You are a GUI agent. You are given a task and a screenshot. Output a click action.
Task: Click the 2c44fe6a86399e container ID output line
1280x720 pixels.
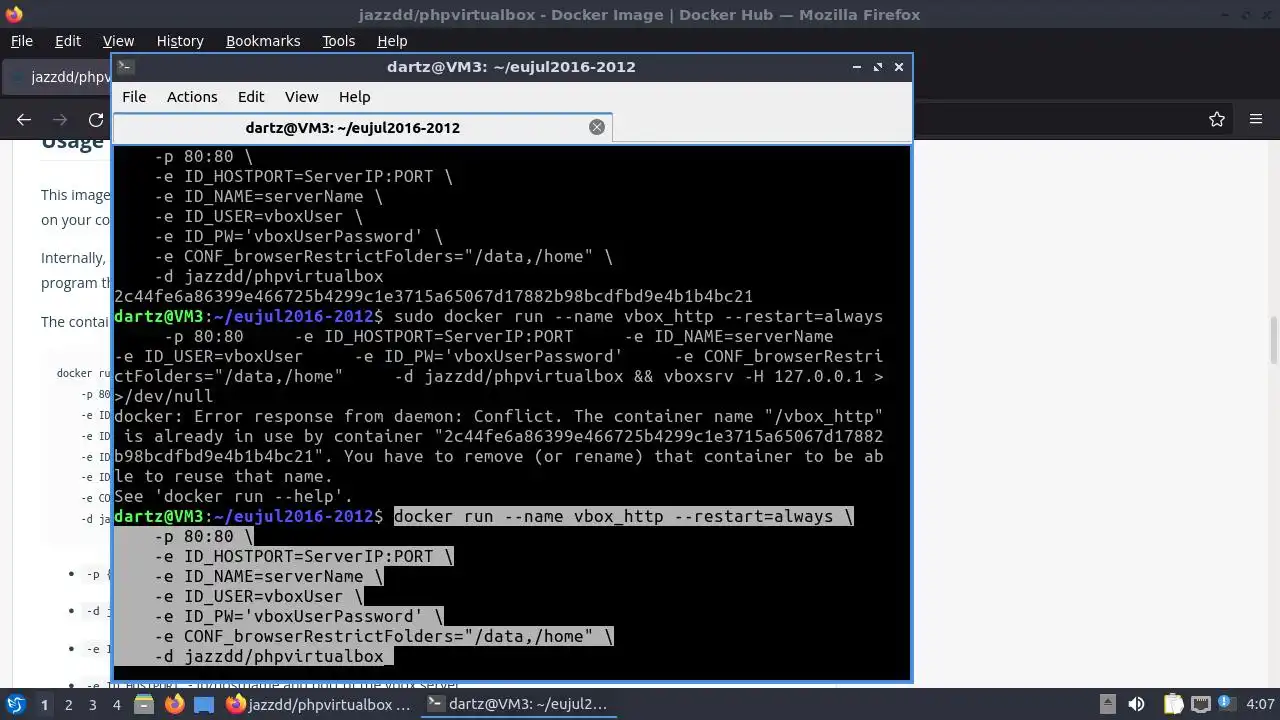(433, 296)
